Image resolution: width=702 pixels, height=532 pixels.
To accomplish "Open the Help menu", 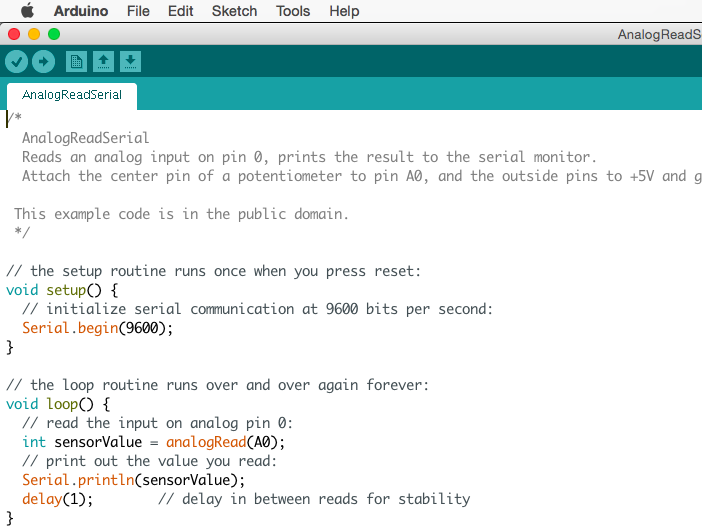I will click(x=344, y=11).
